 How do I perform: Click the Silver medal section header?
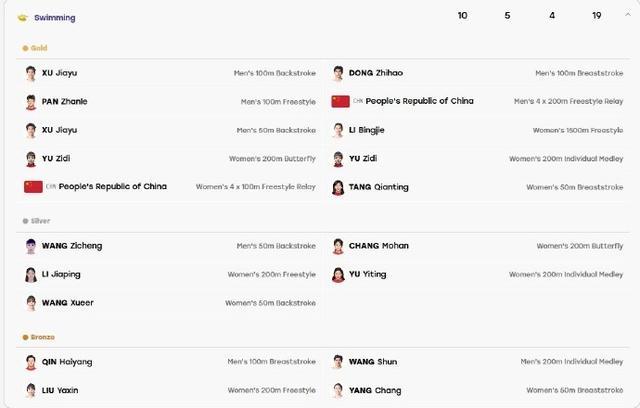coord(36,221)
